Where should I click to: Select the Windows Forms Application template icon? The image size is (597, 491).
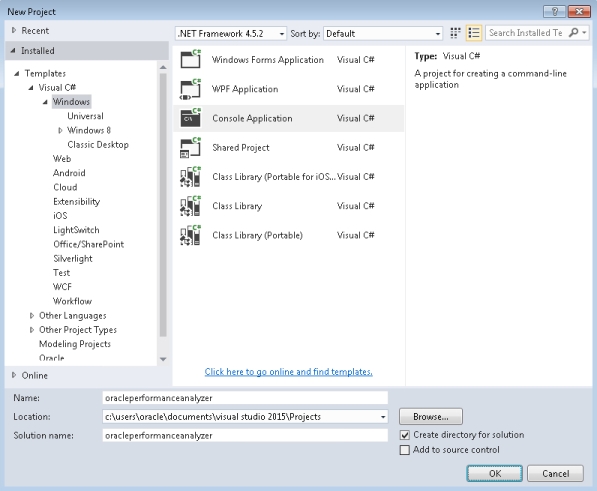(190, 59)
